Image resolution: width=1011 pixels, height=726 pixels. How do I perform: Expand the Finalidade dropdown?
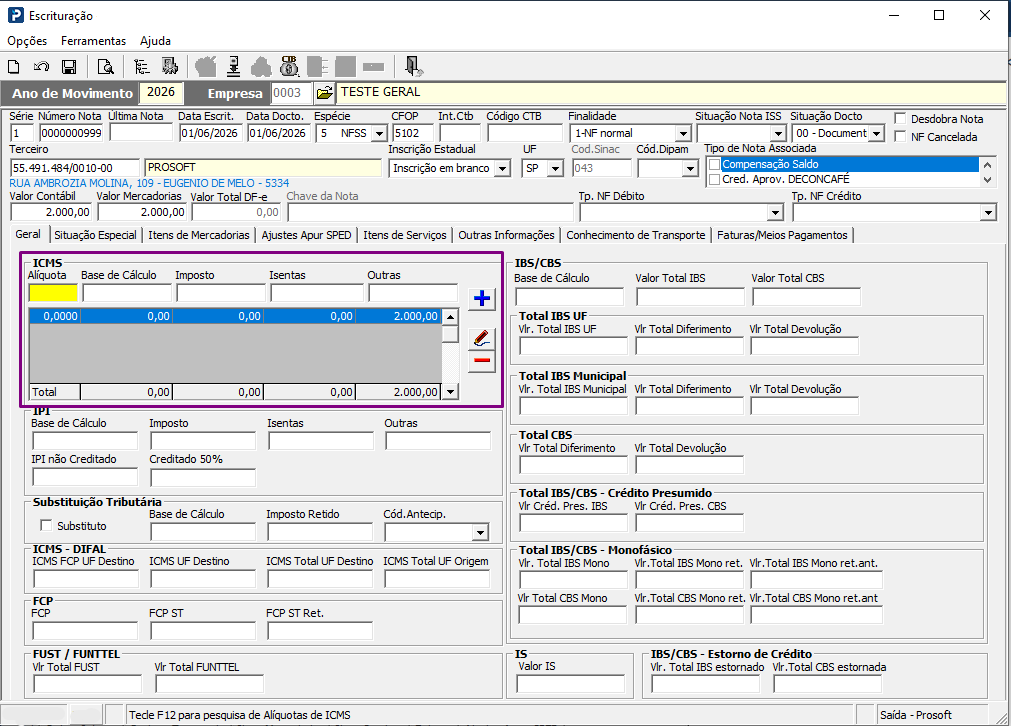coord(683,133)
